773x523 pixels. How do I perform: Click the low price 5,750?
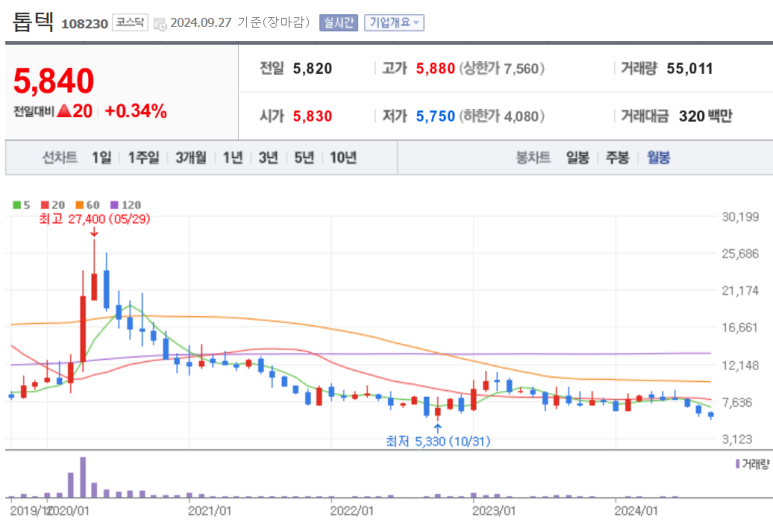point(435,116)
